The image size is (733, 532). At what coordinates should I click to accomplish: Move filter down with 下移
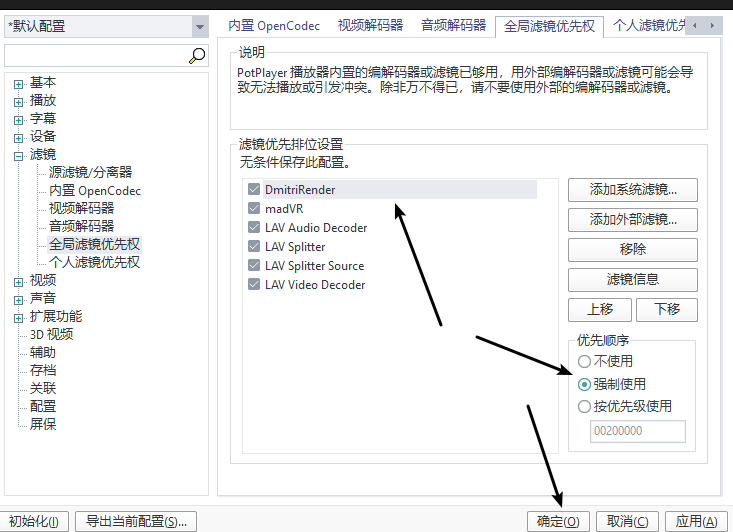[667, 310]
